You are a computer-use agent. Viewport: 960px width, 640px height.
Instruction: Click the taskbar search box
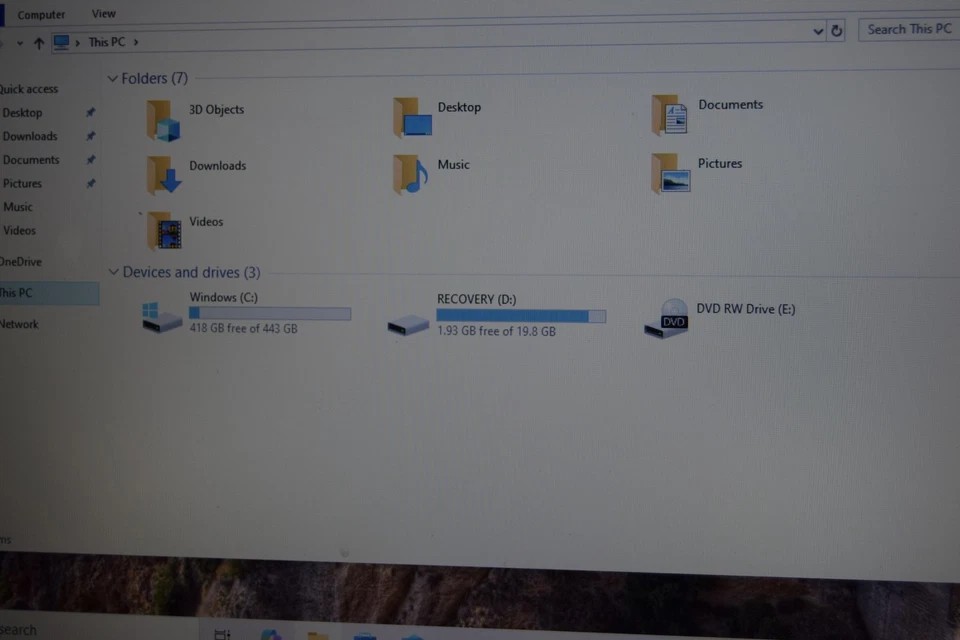[x=98, y=630]
